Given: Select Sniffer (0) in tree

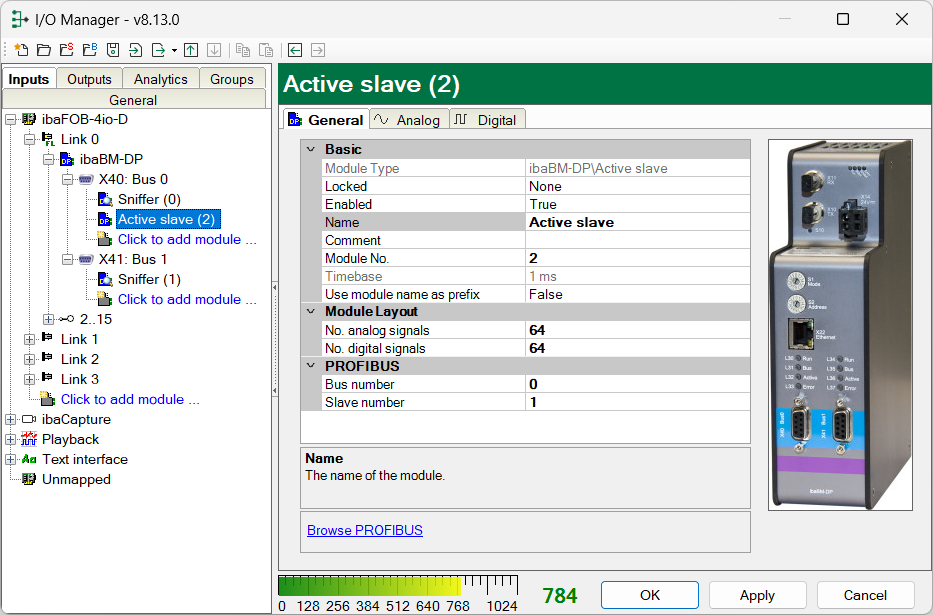Looking at the screenshot, I should pos(149,199).
